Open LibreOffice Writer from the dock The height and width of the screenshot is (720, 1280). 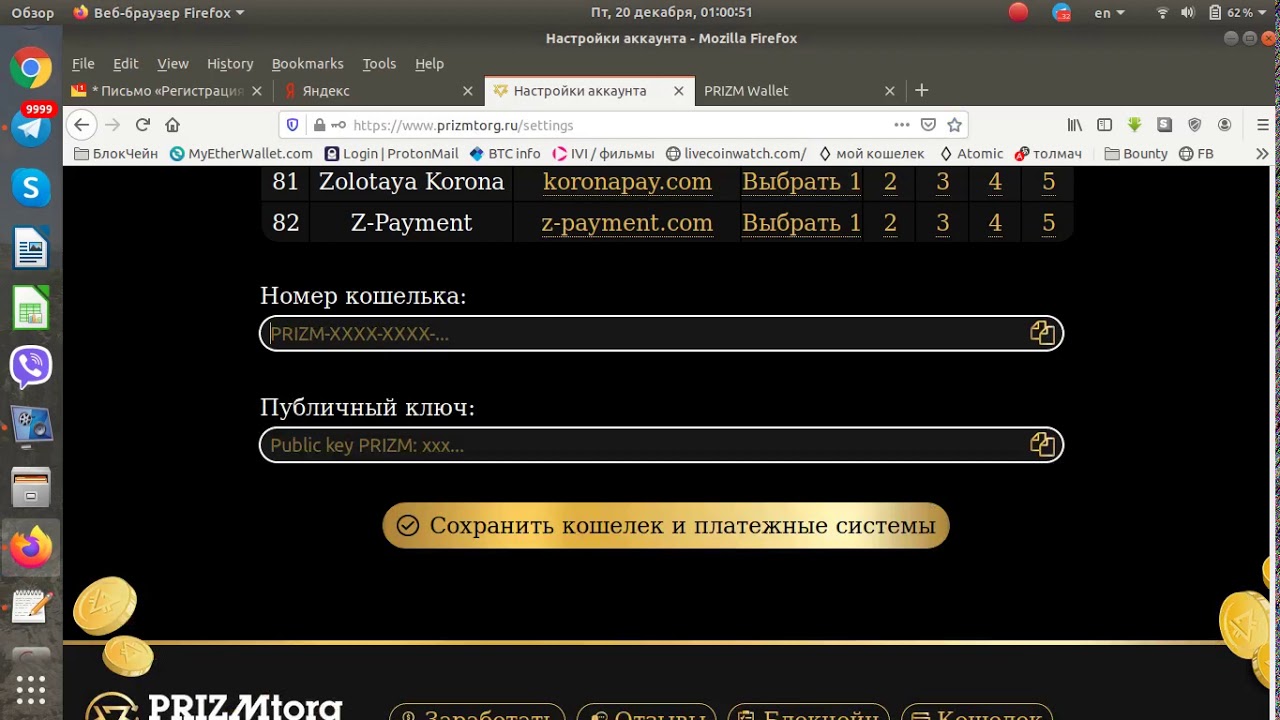(x=31, y=248)
